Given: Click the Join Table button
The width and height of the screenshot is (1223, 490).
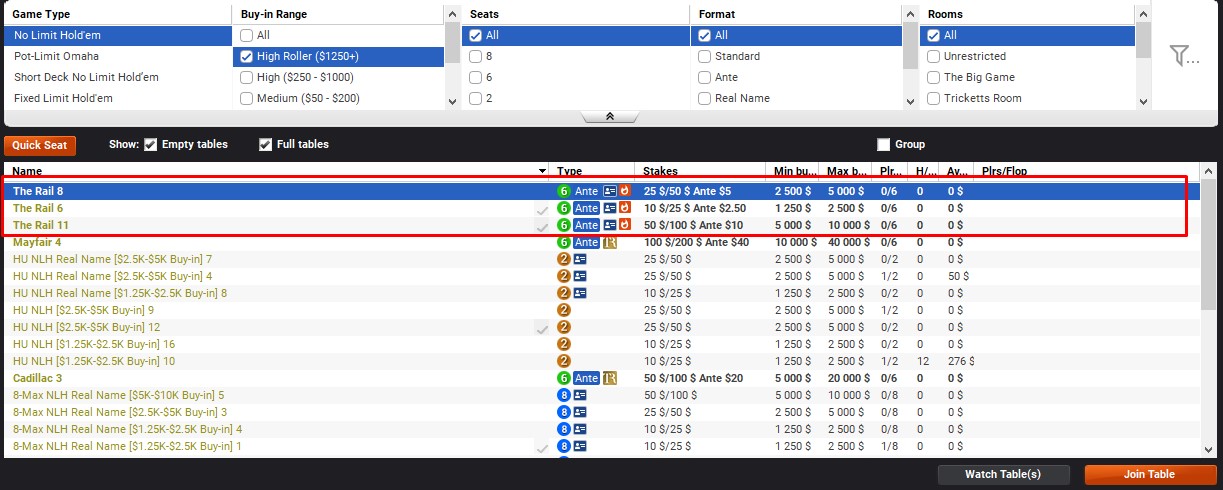Looking at the screenshot, I should (1149, 474).
